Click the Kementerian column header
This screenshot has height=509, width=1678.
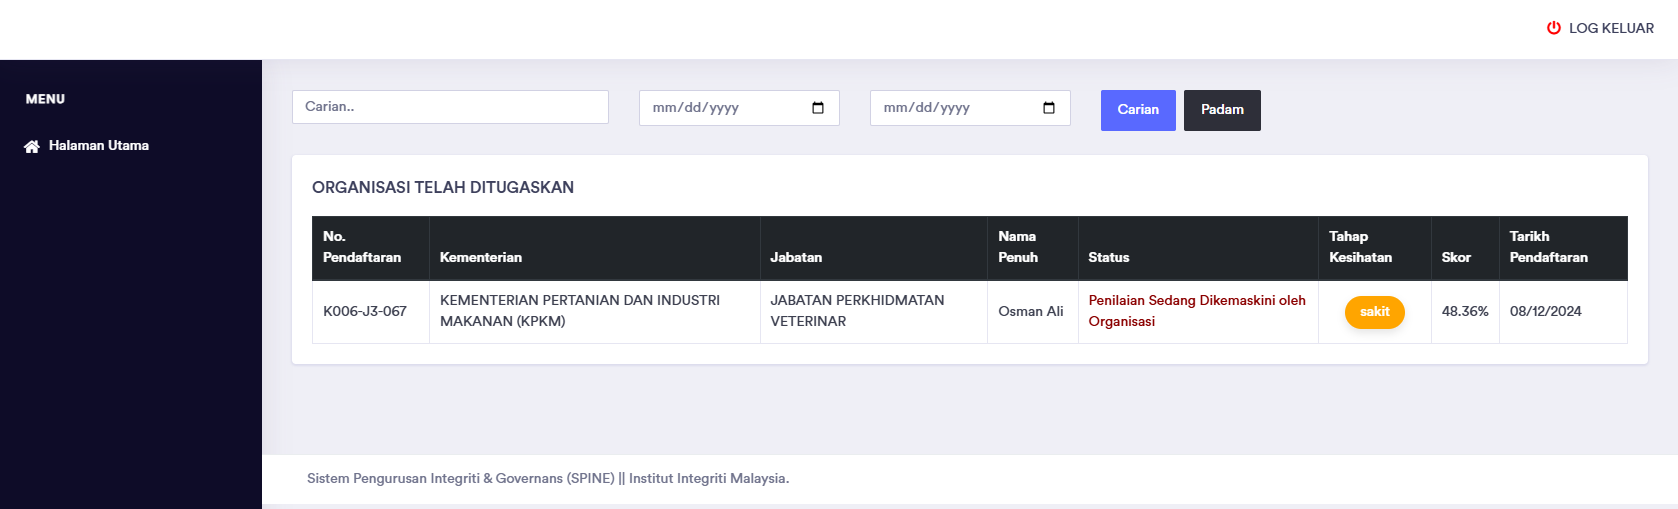(x=481, y=257)
